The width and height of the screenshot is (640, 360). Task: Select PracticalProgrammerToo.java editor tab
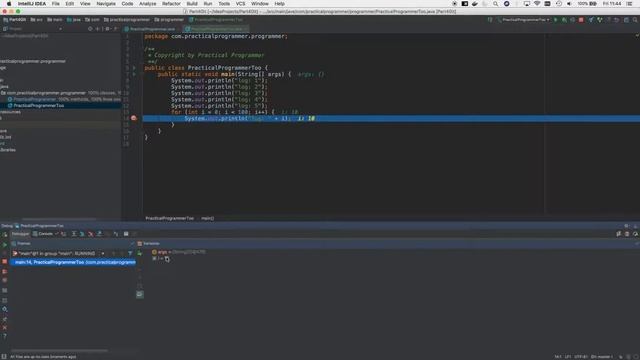(216, 29)
